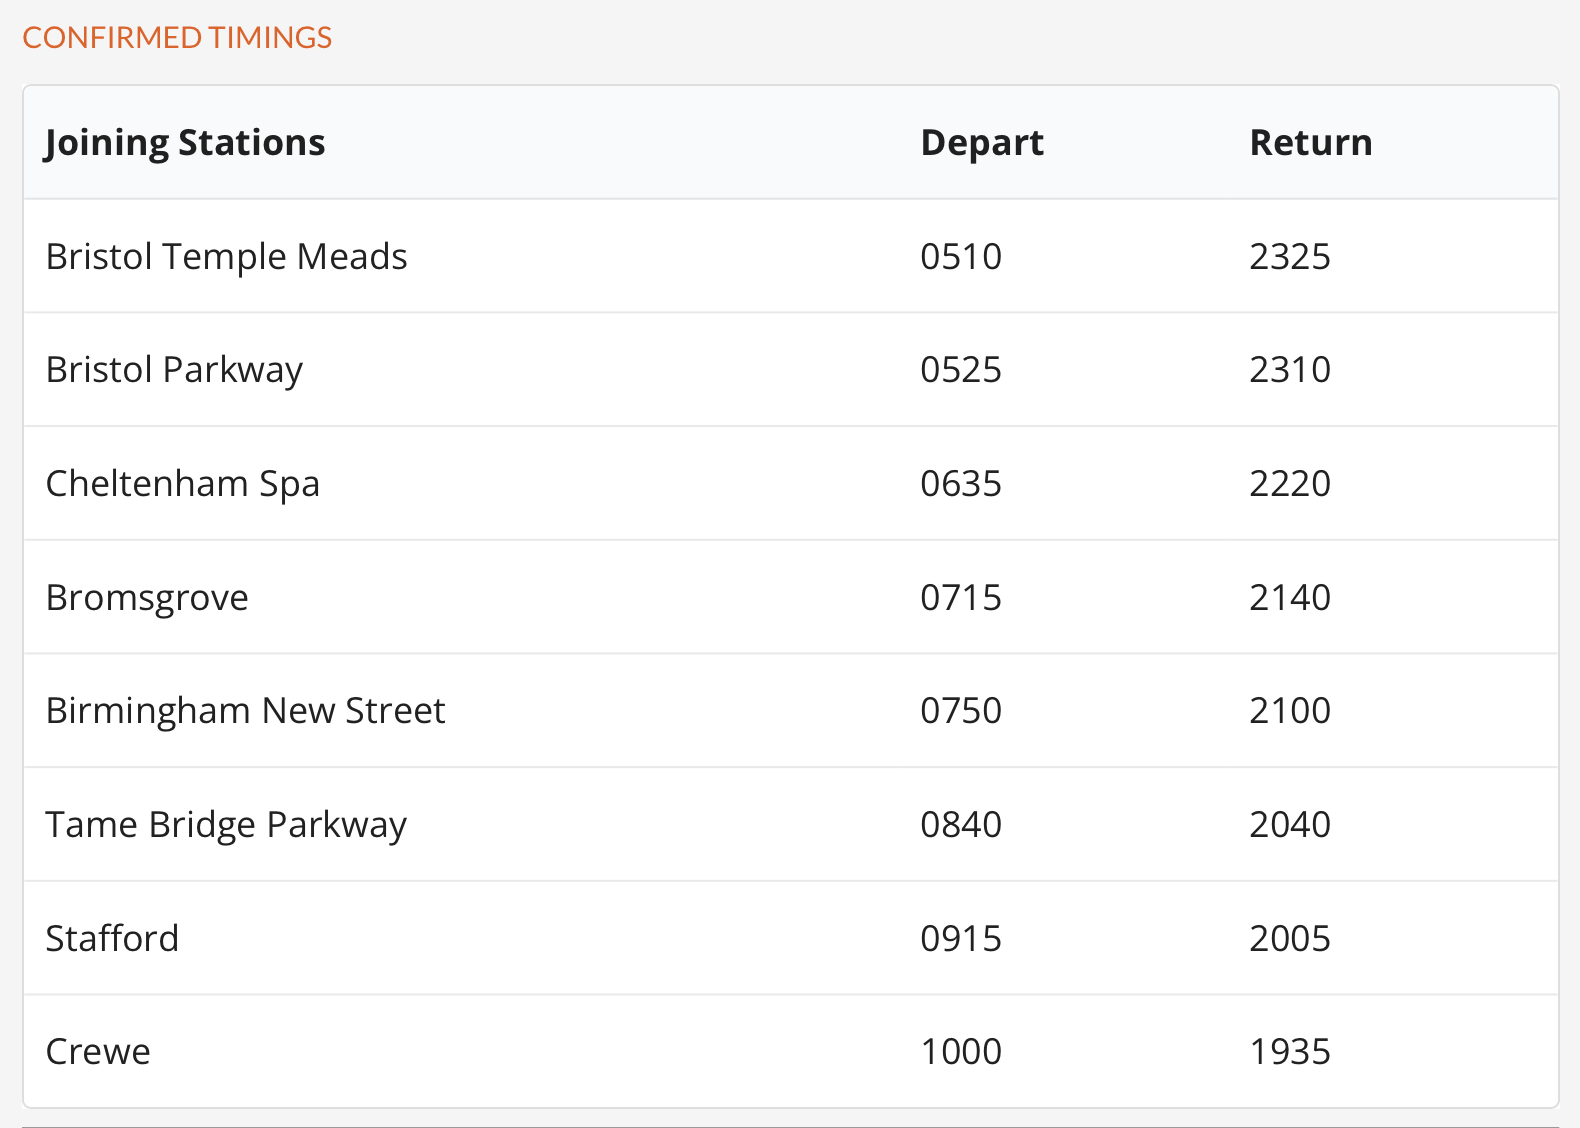Click the 2325 return time

[x=1290, y=257]
